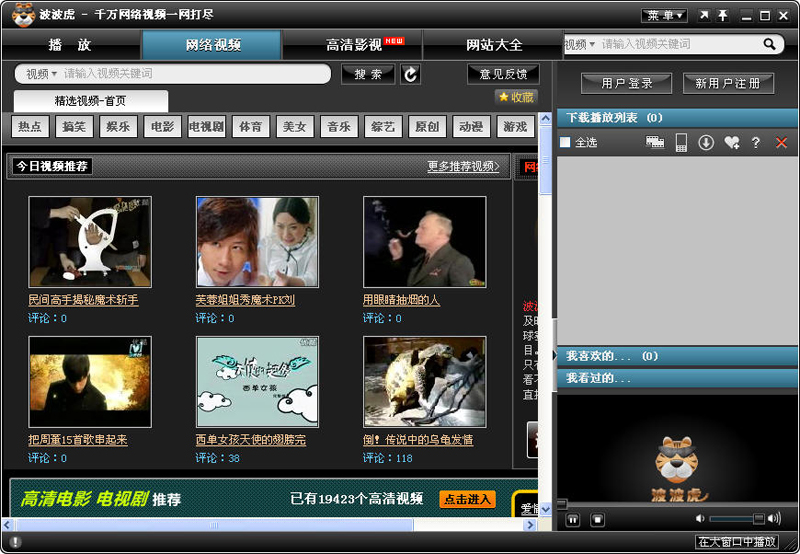Stop playback in the mini player
This screenshot has width=800, height=554.
(x=597, y=520)
